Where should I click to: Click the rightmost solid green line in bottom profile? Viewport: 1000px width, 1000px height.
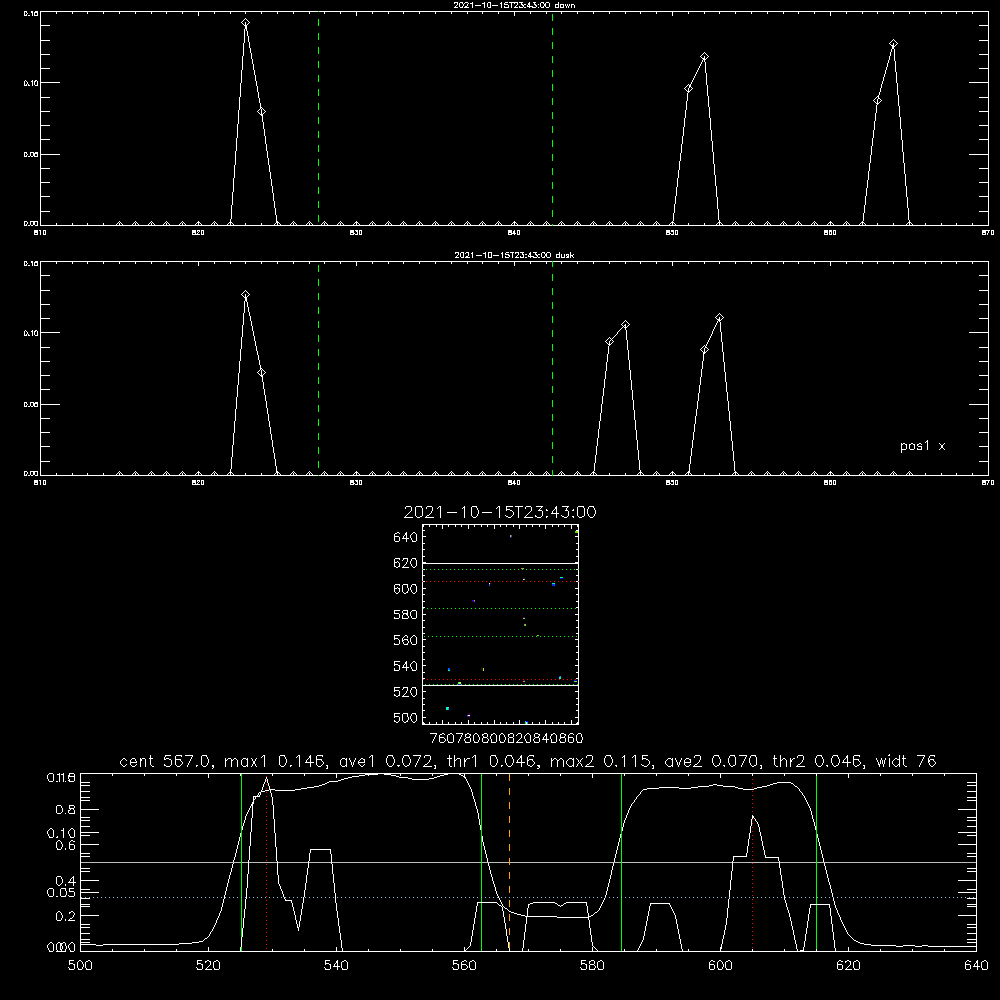point(816,862)
